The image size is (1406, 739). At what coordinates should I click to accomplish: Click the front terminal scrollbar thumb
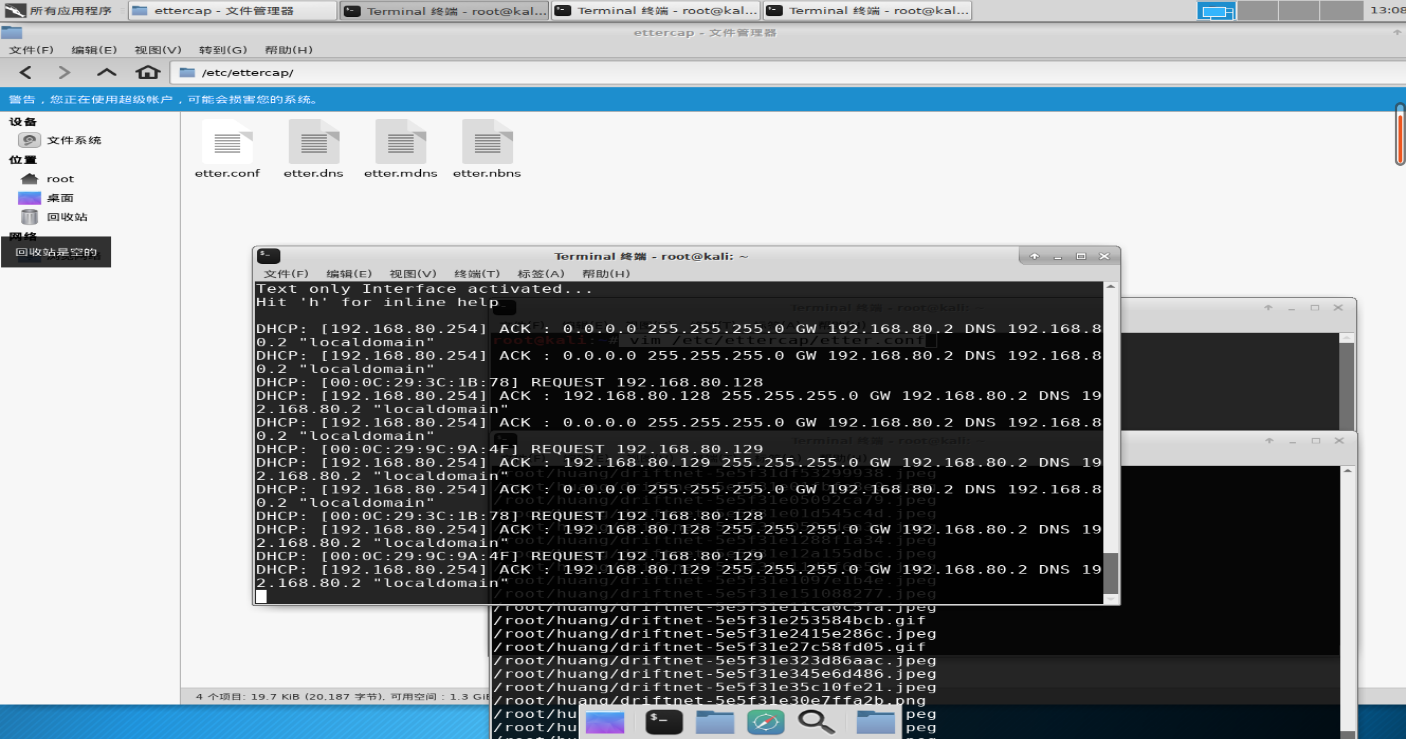click(x=1110, y=573)
